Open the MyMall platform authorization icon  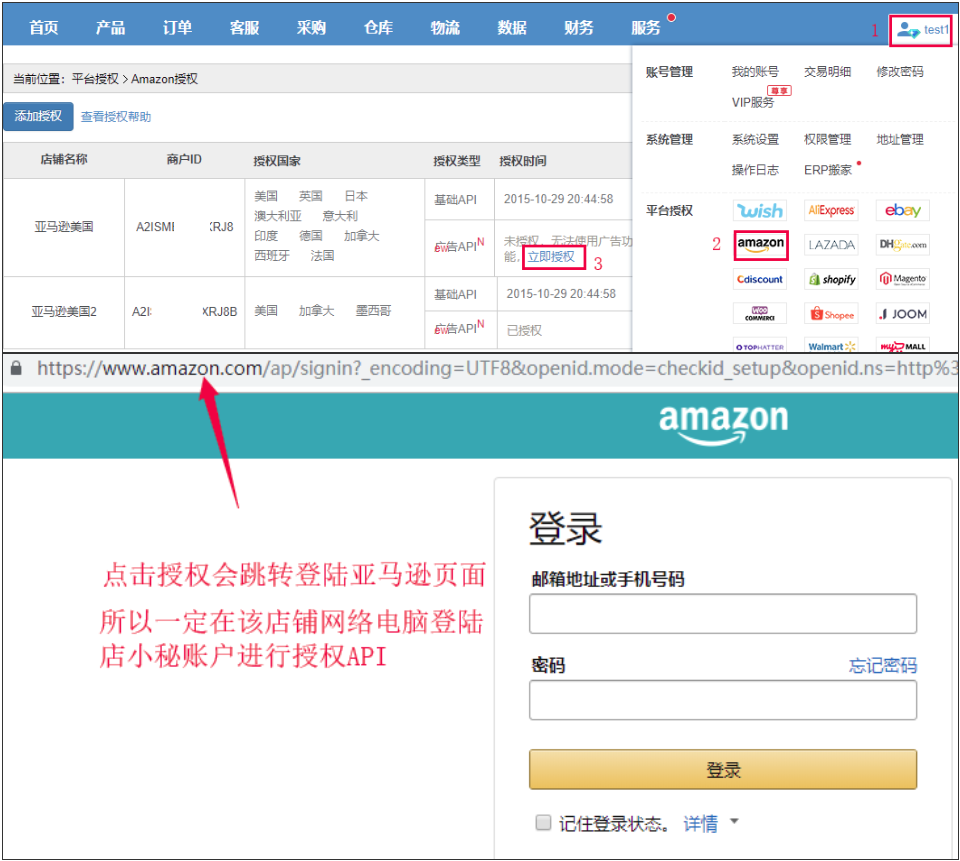(x=902, y=345)
